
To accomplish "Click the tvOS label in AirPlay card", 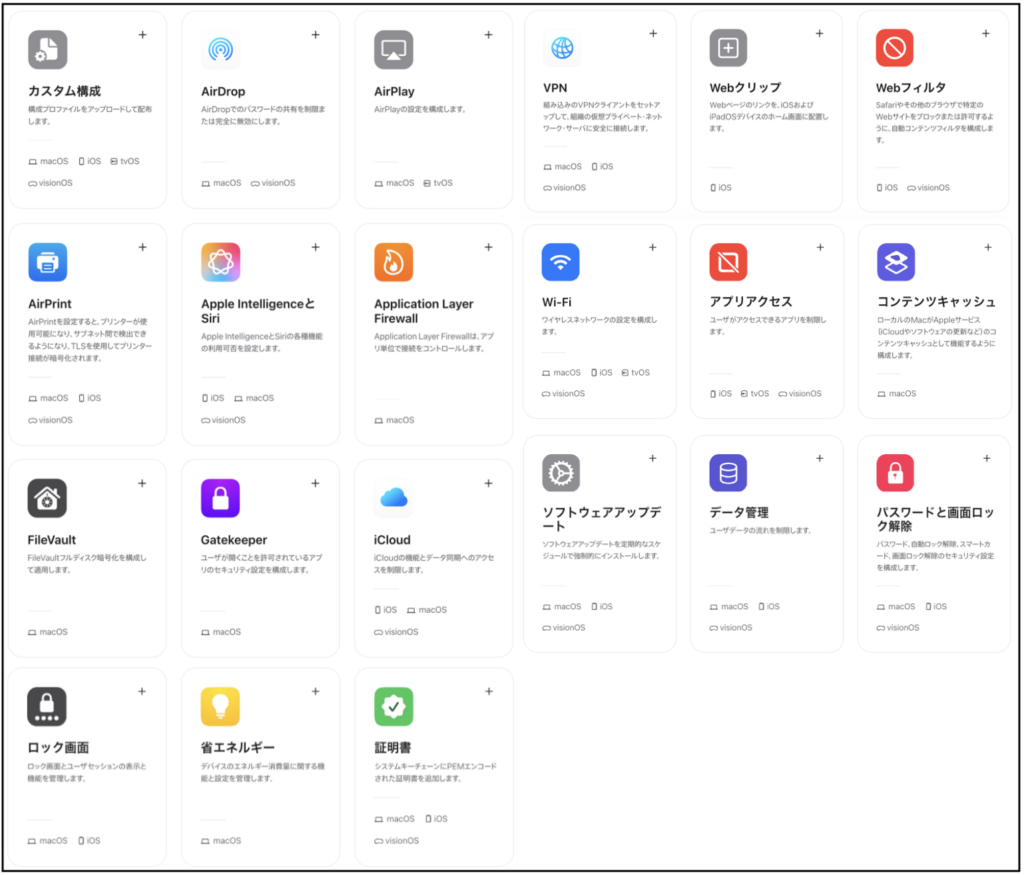I will click(x=438, y=183).
